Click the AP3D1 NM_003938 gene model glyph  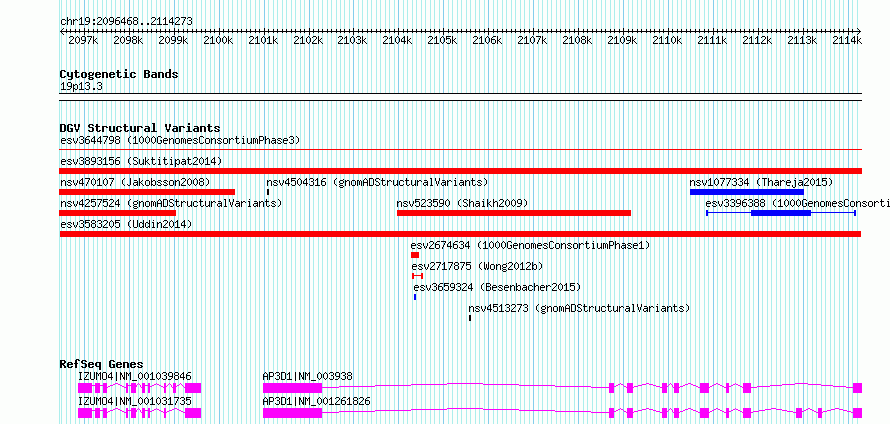click(562, 388)
